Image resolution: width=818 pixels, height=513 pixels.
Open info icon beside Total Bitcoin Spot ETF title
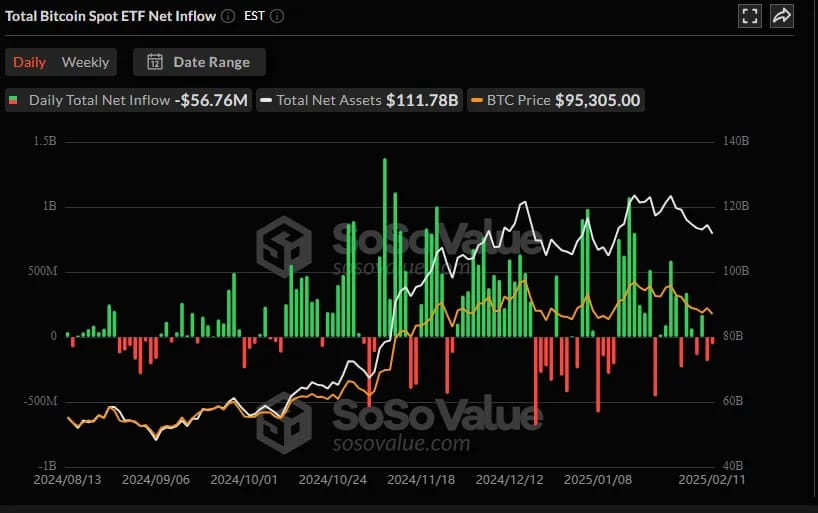[228, 16]
